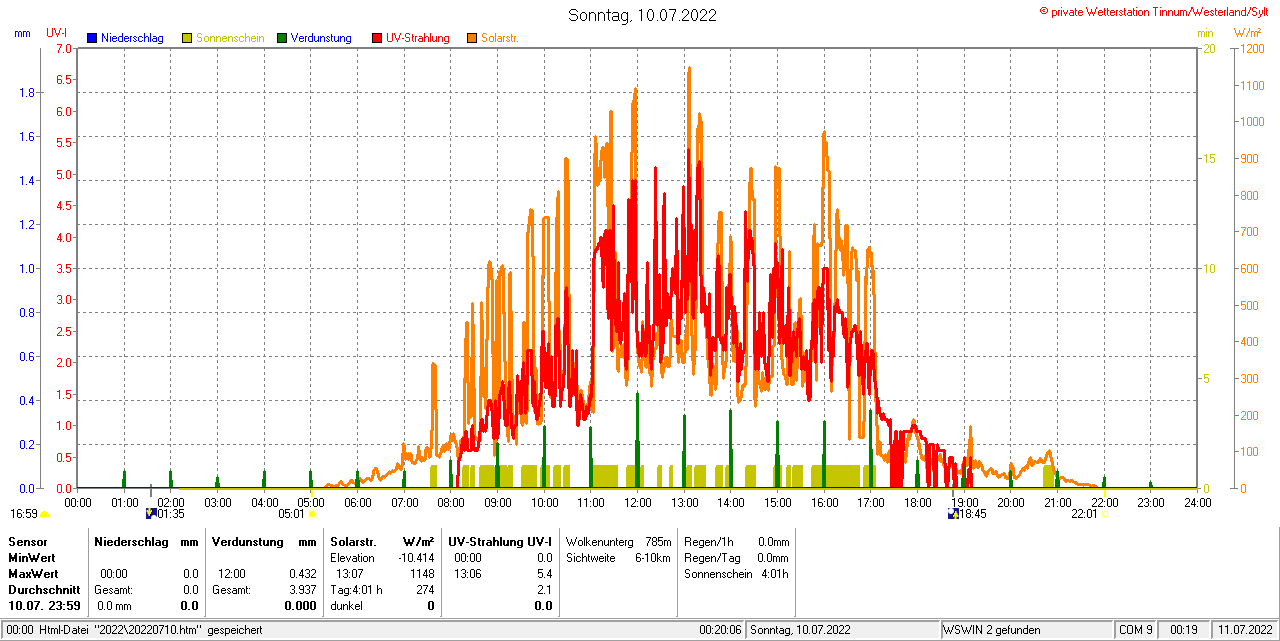This screenshot has width=1280, height=641.
Task: Click the 10.07. 23:59 timestamp
Action: 44,606
